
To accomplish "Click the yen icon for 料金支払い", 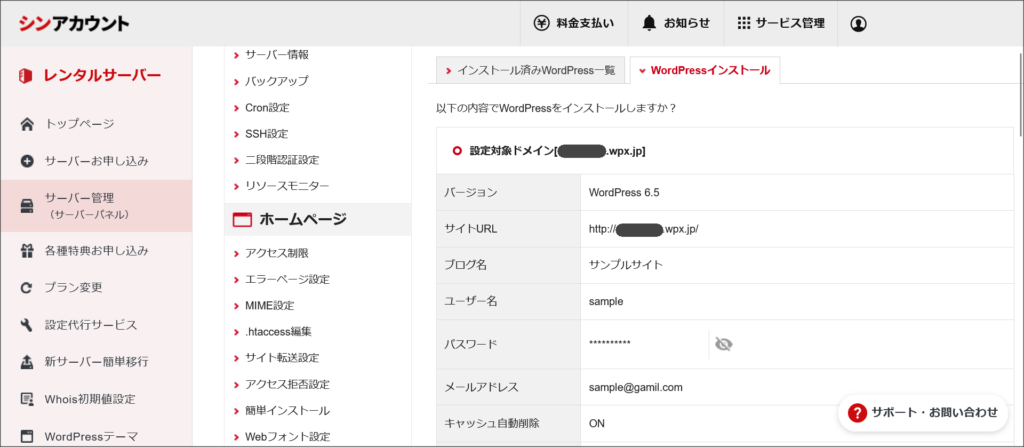I will 542,24.
